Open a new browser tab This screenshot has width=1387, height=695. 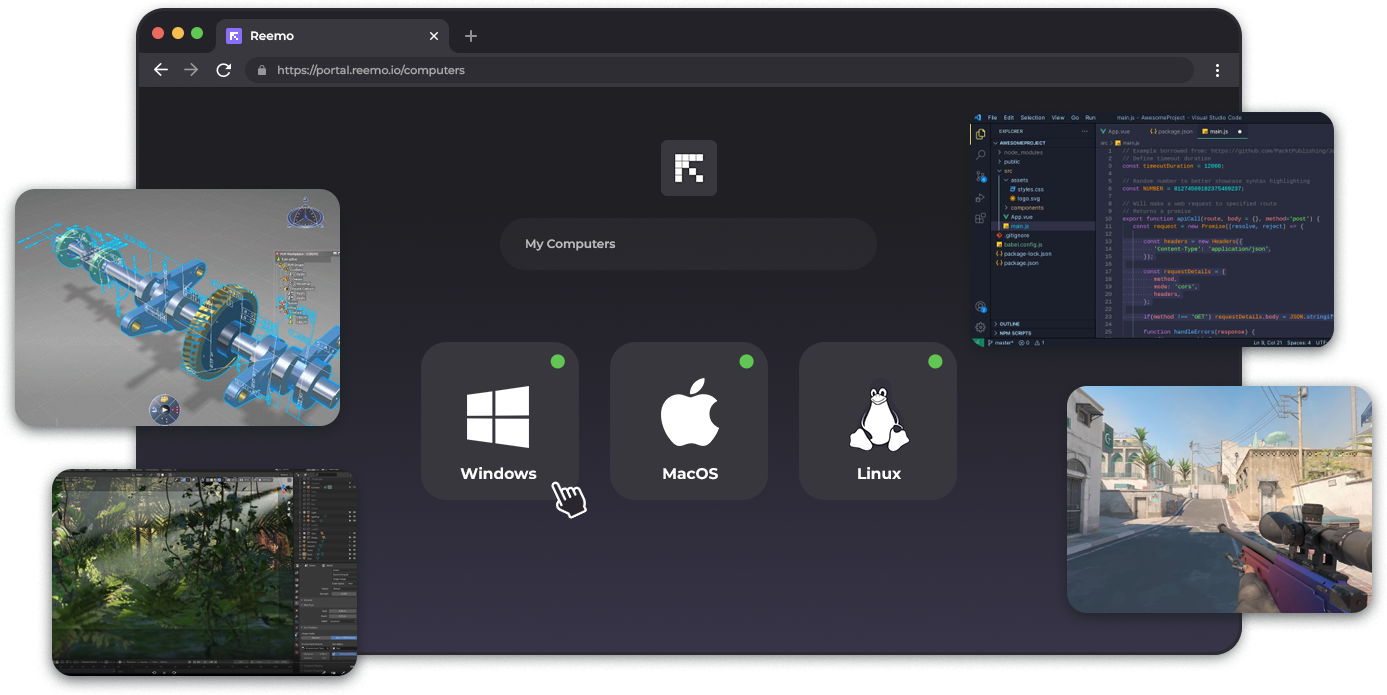coord(471,36)
